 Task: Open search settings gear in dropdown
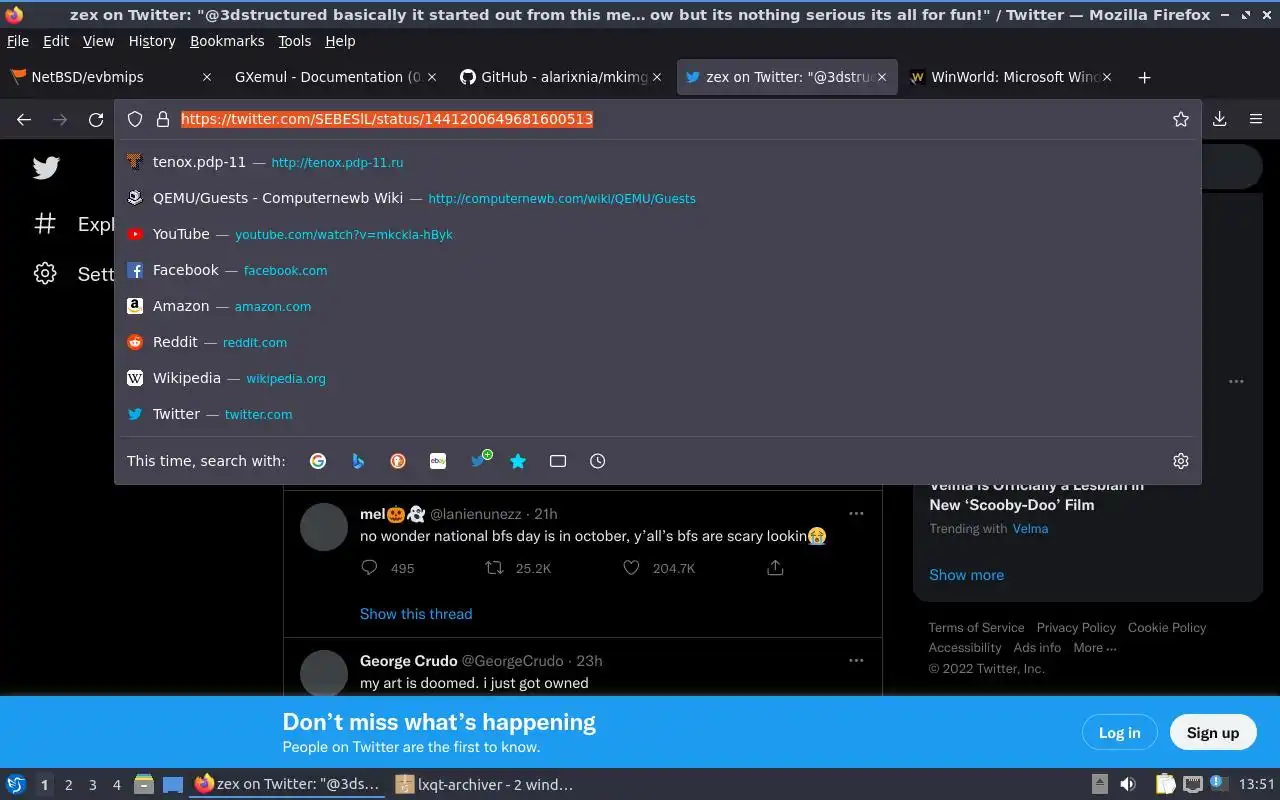[1181, 461]
